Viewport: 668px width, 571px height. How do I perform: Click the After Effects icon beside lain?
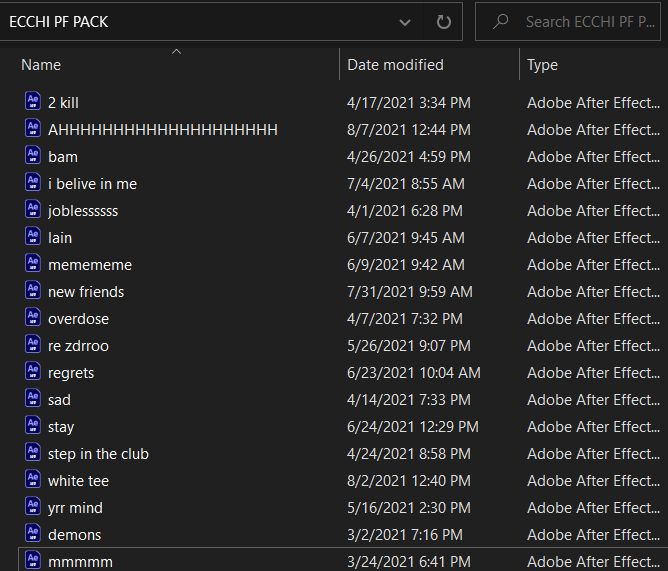click(33, 237)
